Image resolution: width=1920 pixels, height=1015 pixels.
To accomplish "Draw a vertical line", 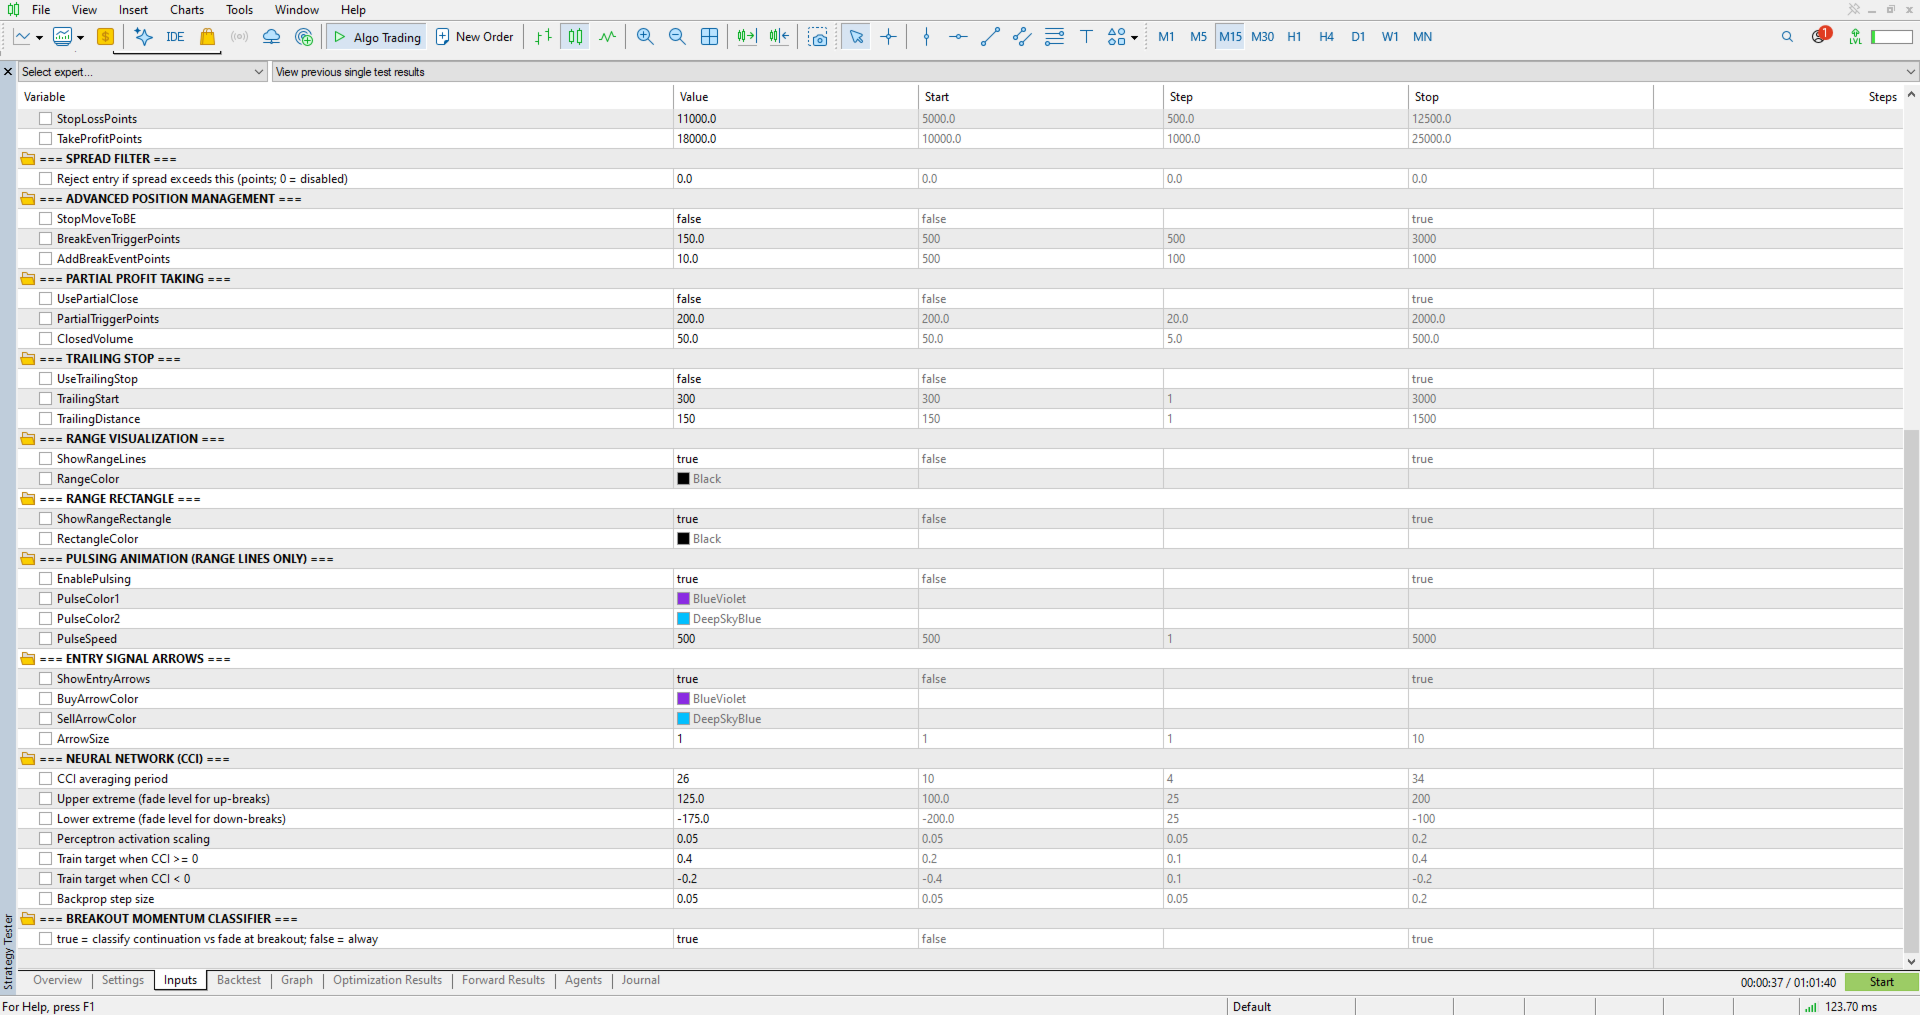I will [927, 37].
